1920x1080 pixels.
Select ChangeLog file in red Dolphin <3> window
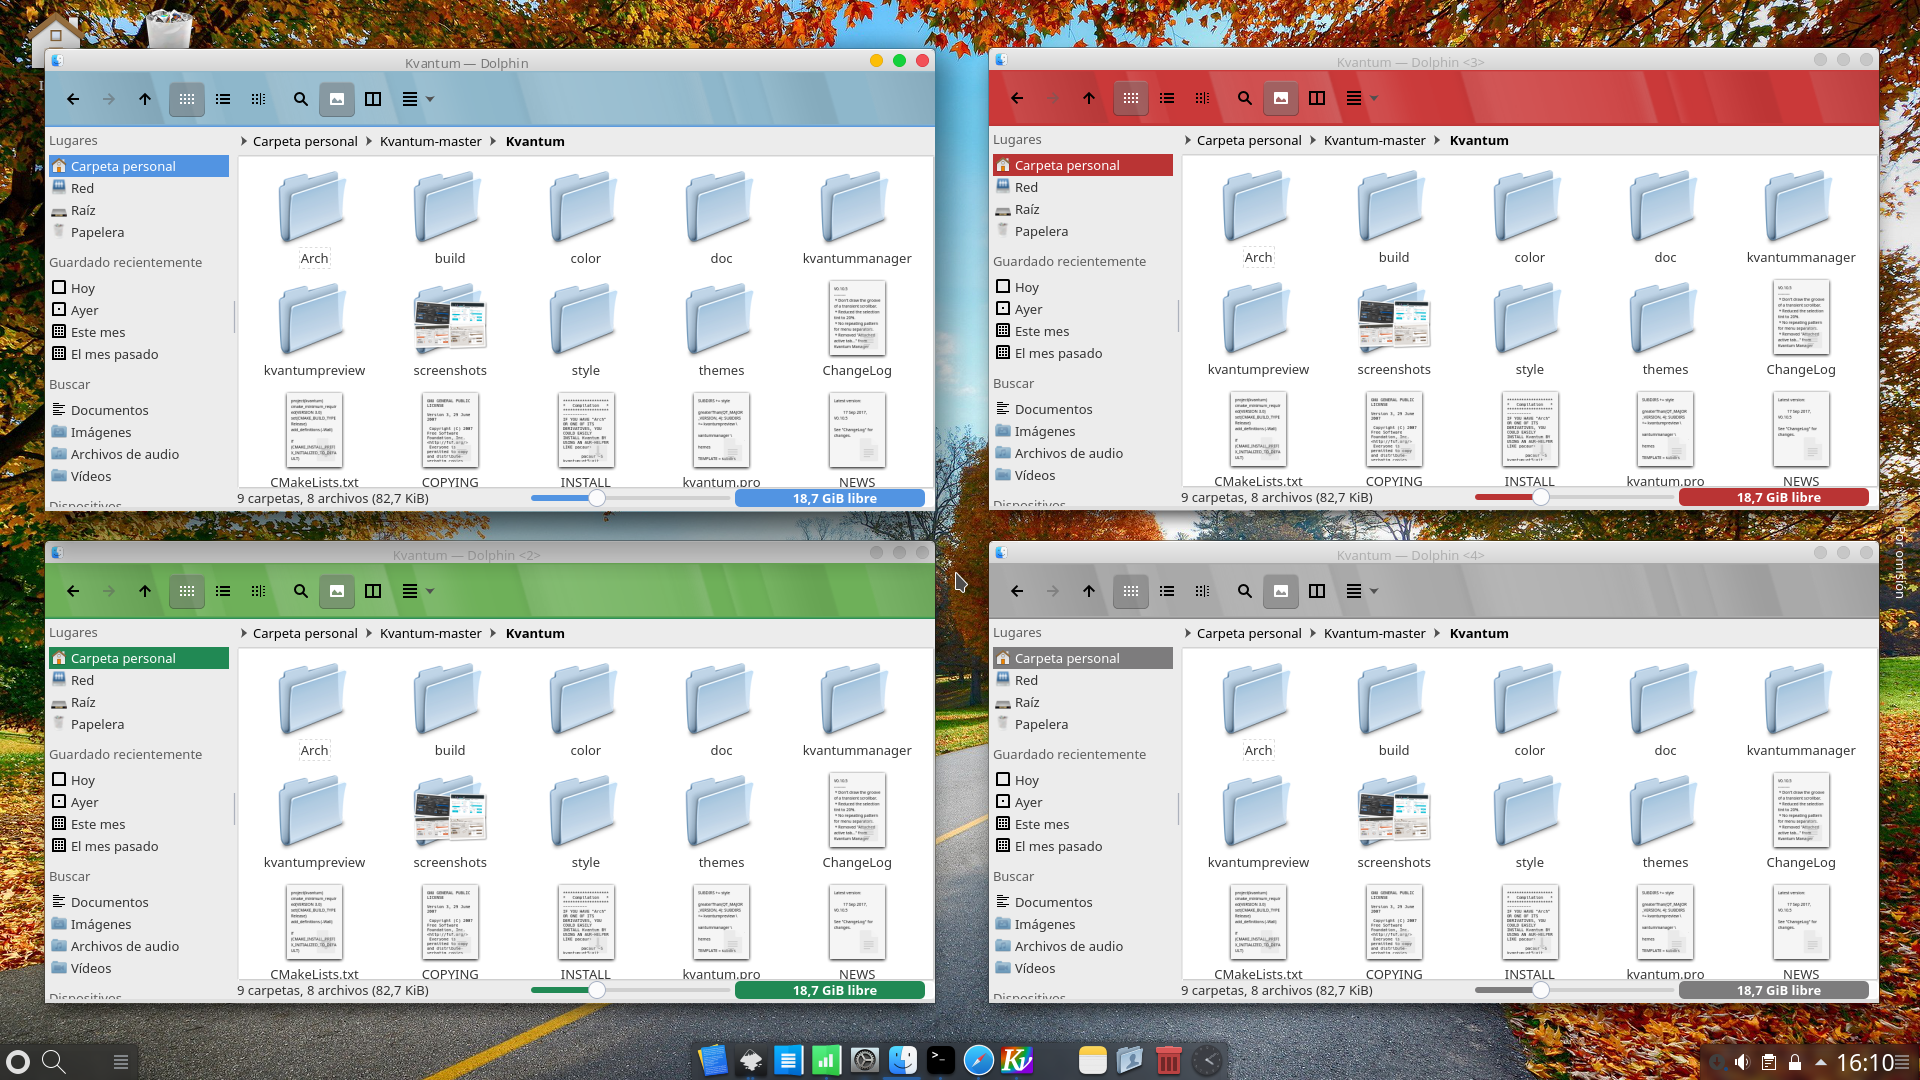click(1801, 329)
